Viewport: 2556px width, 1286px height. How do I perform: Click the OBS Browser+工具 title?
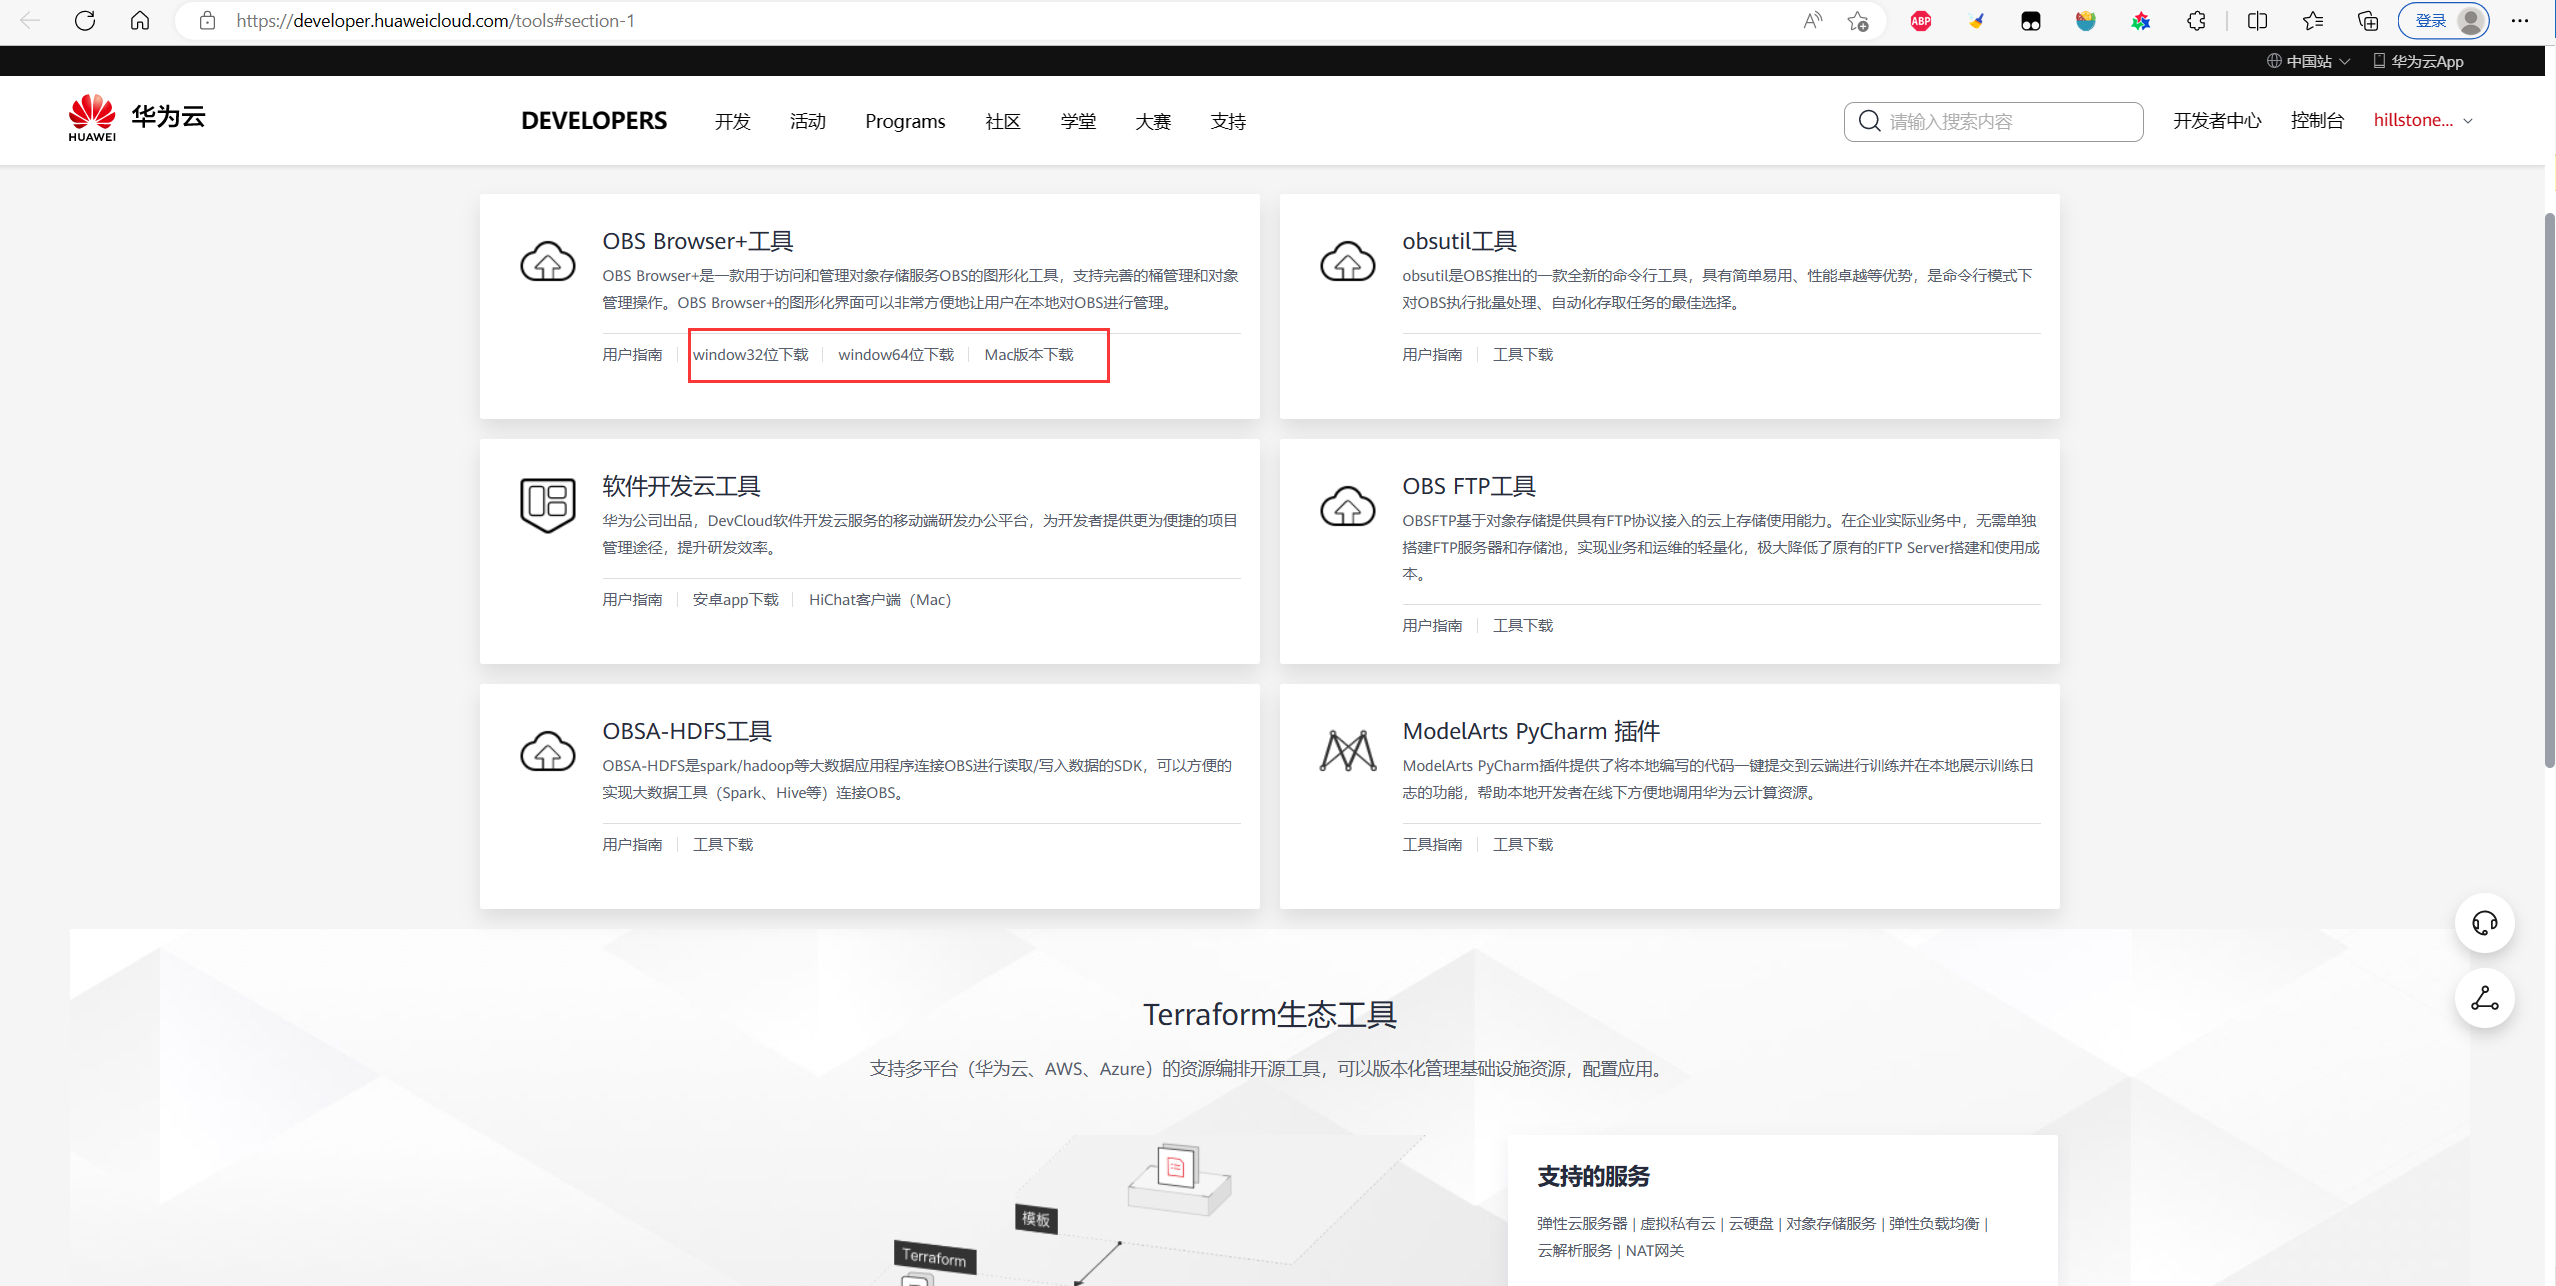pyautogui.click(x=698, y=241)
